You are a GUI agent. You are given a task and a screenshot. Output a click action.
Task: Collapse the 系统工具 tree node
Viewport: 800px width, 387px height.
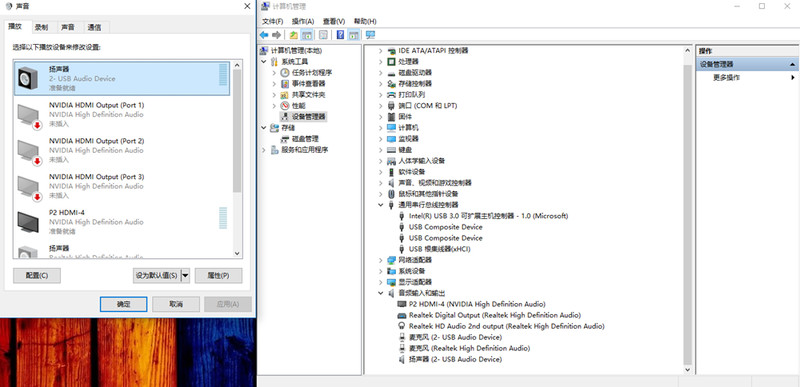264,62
